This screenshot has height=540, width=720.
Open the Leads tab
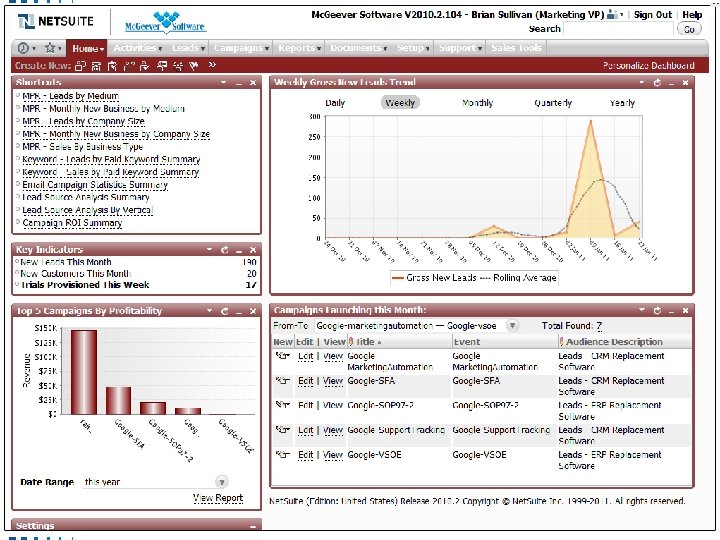(188, 48)
